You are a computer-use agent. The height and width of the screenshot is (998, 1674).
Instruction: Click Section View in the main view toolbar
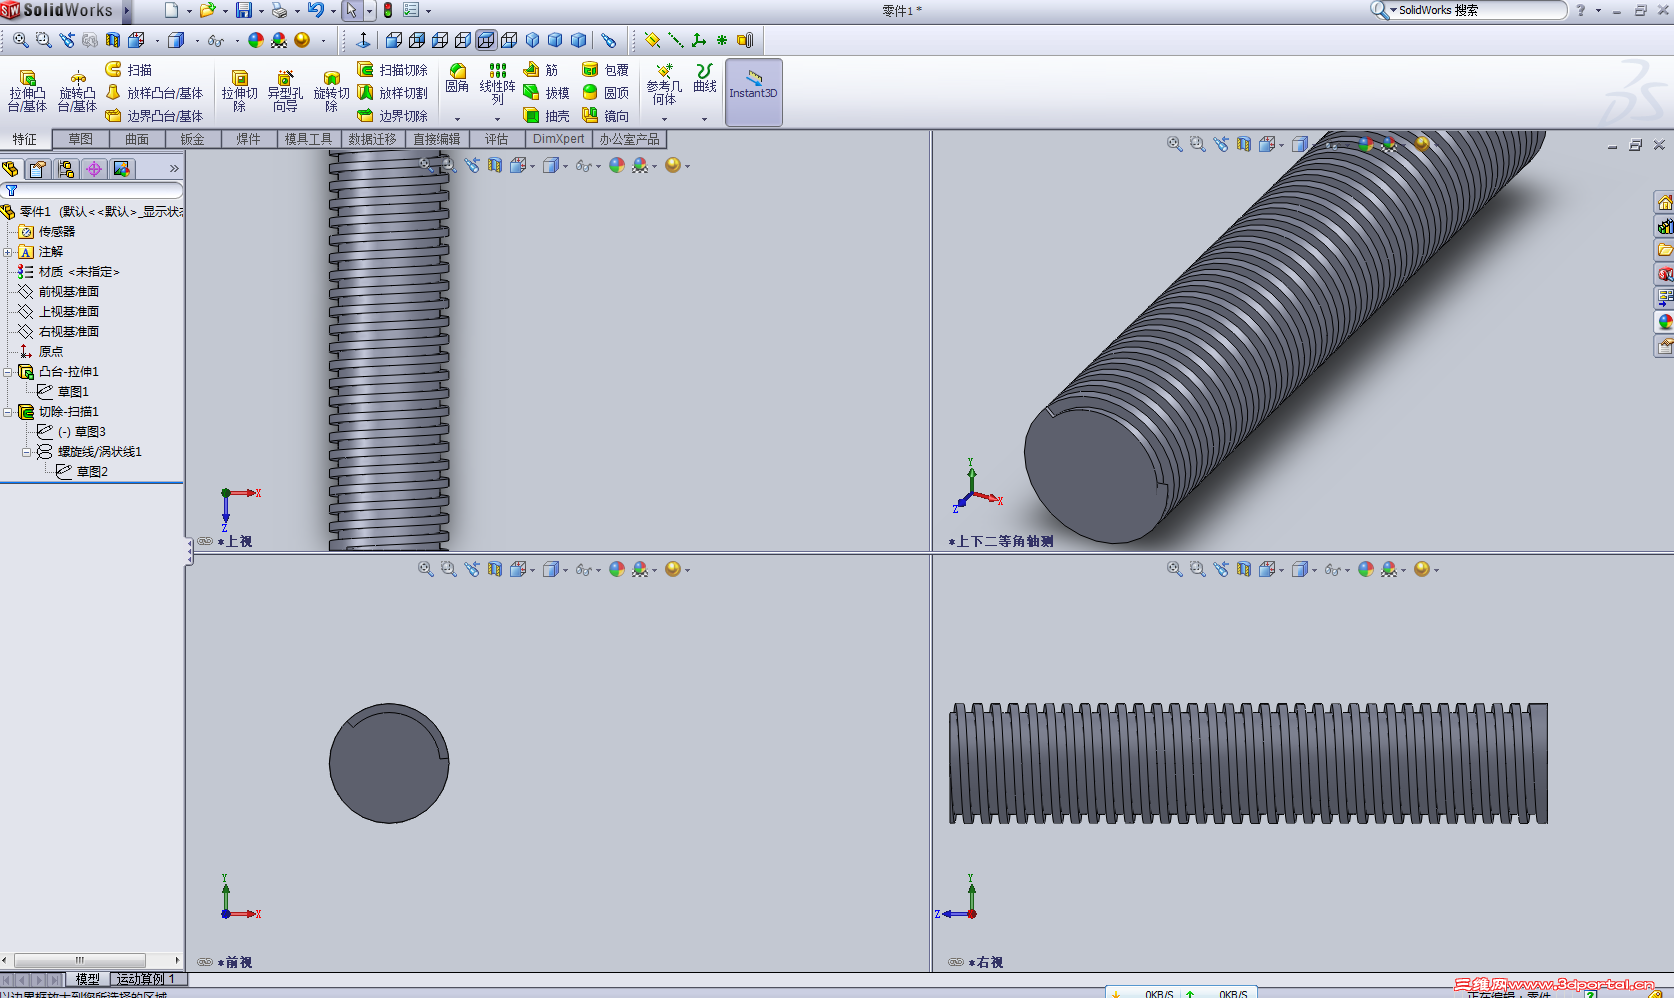(x=113, y=40)
